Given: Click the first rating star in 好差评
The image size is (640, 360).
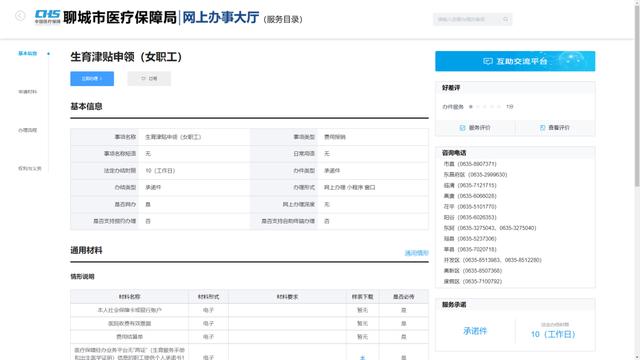Looking at the screenshot, I should [x=471, y=107].
